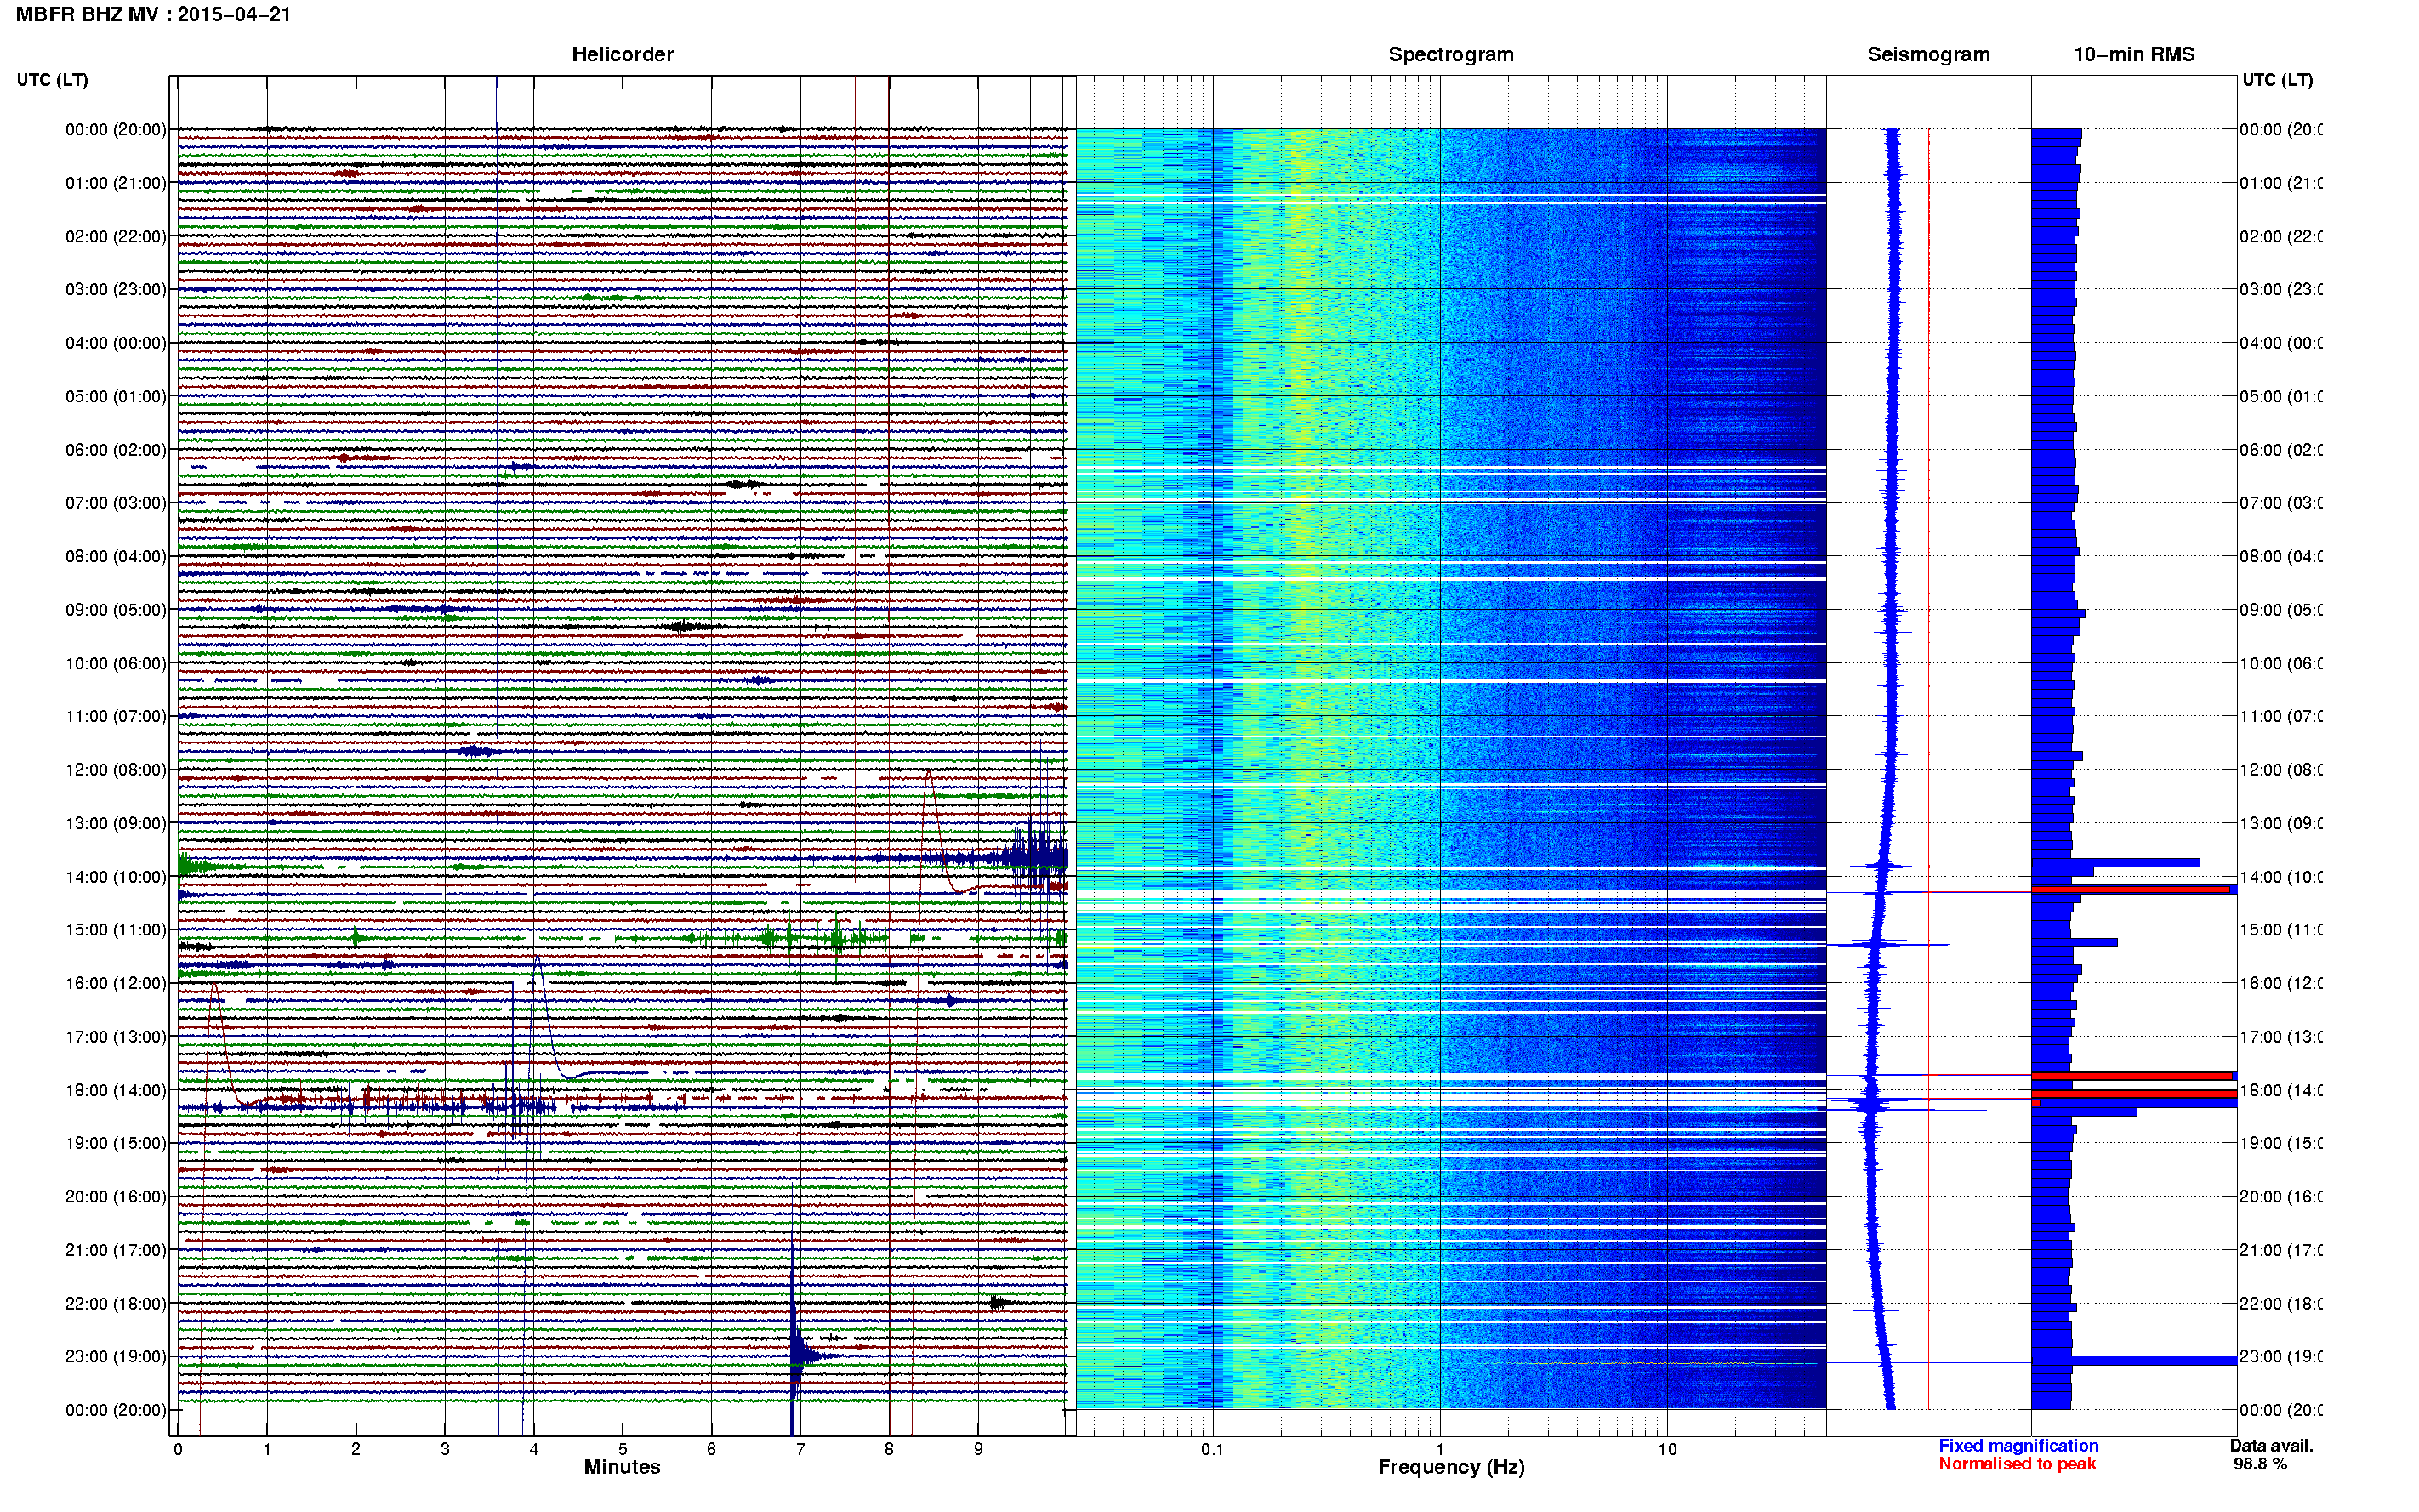Screen dimensions: 2419x1512
Task: Click left time label '03:00 (23:00)'
Action: pyautogui.click(x=116, y=289)
